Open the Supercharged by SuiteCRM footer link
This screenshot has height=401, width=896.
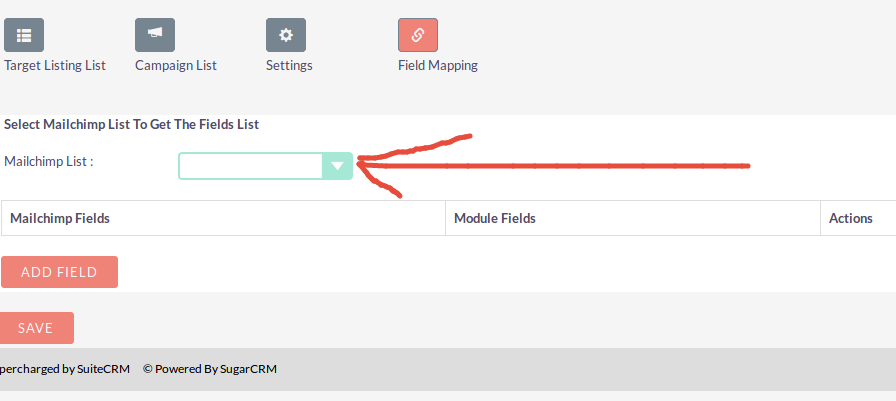65,369
